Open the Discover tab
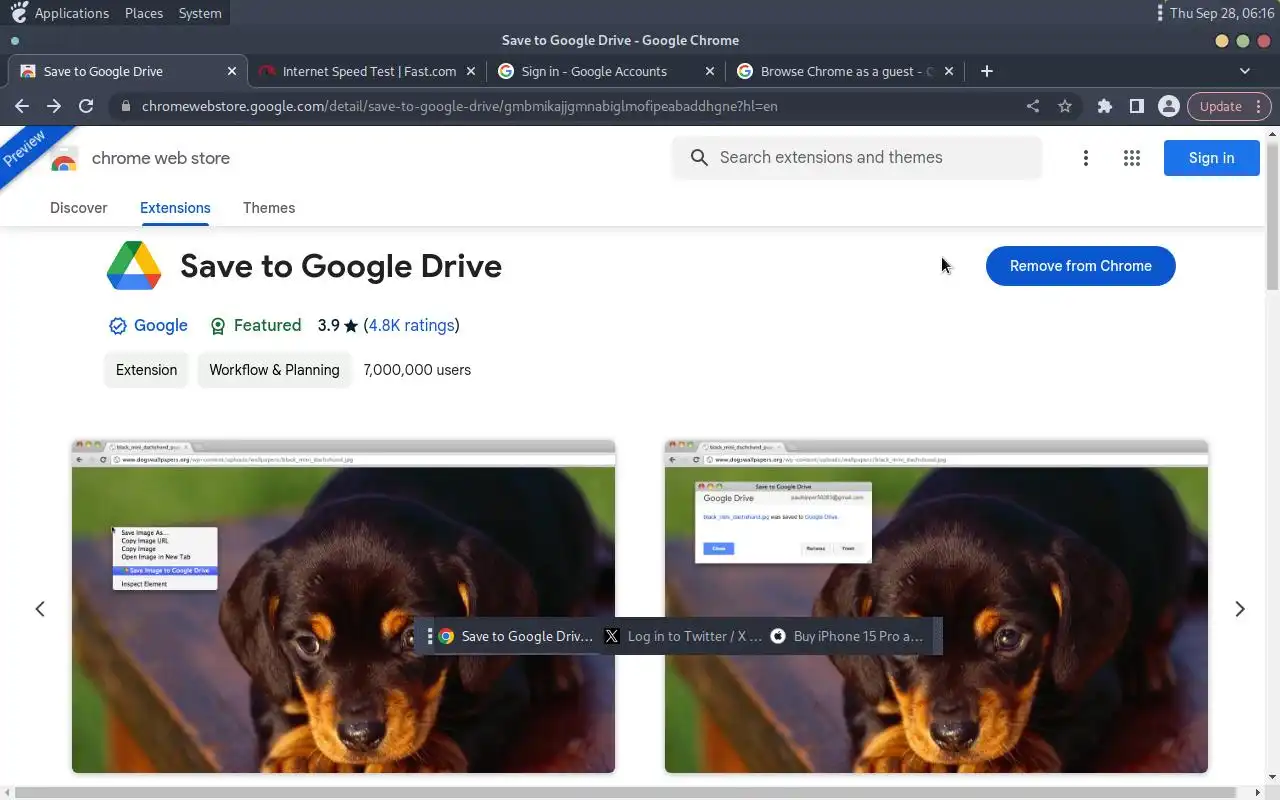The width and height of the screenshot is (1280, 800). point(79,208)
